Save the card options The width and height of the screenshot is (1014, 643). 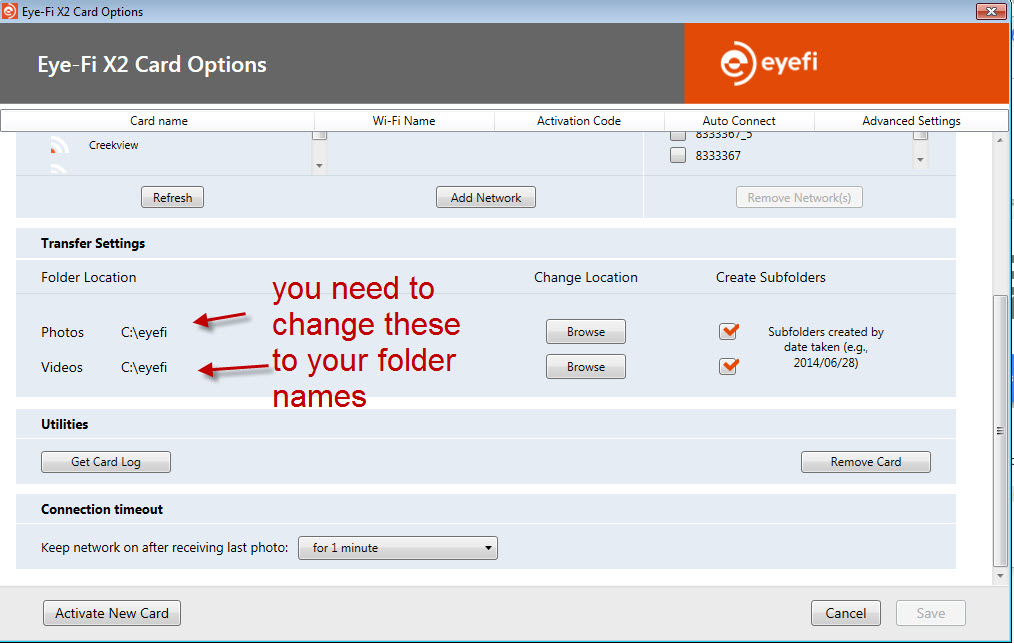(931, 613)
